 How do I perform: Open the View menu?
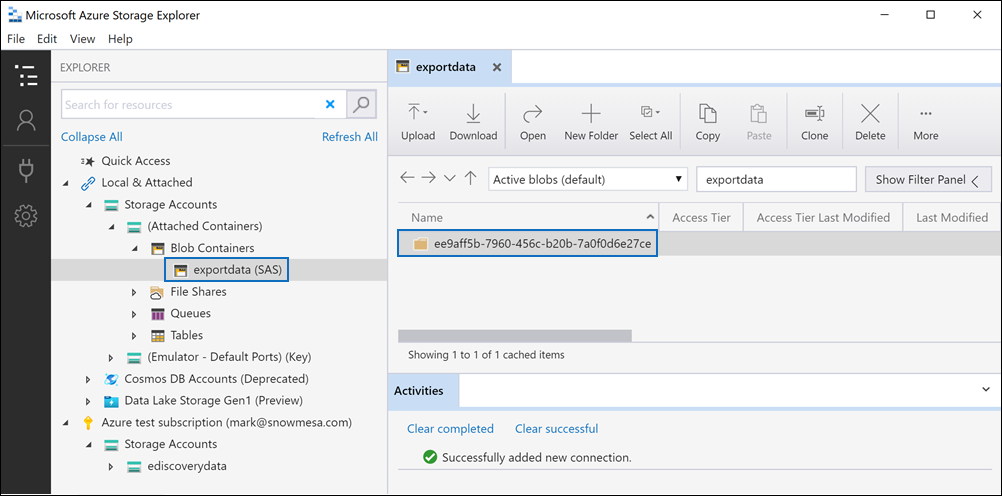[x=82, y=39]
